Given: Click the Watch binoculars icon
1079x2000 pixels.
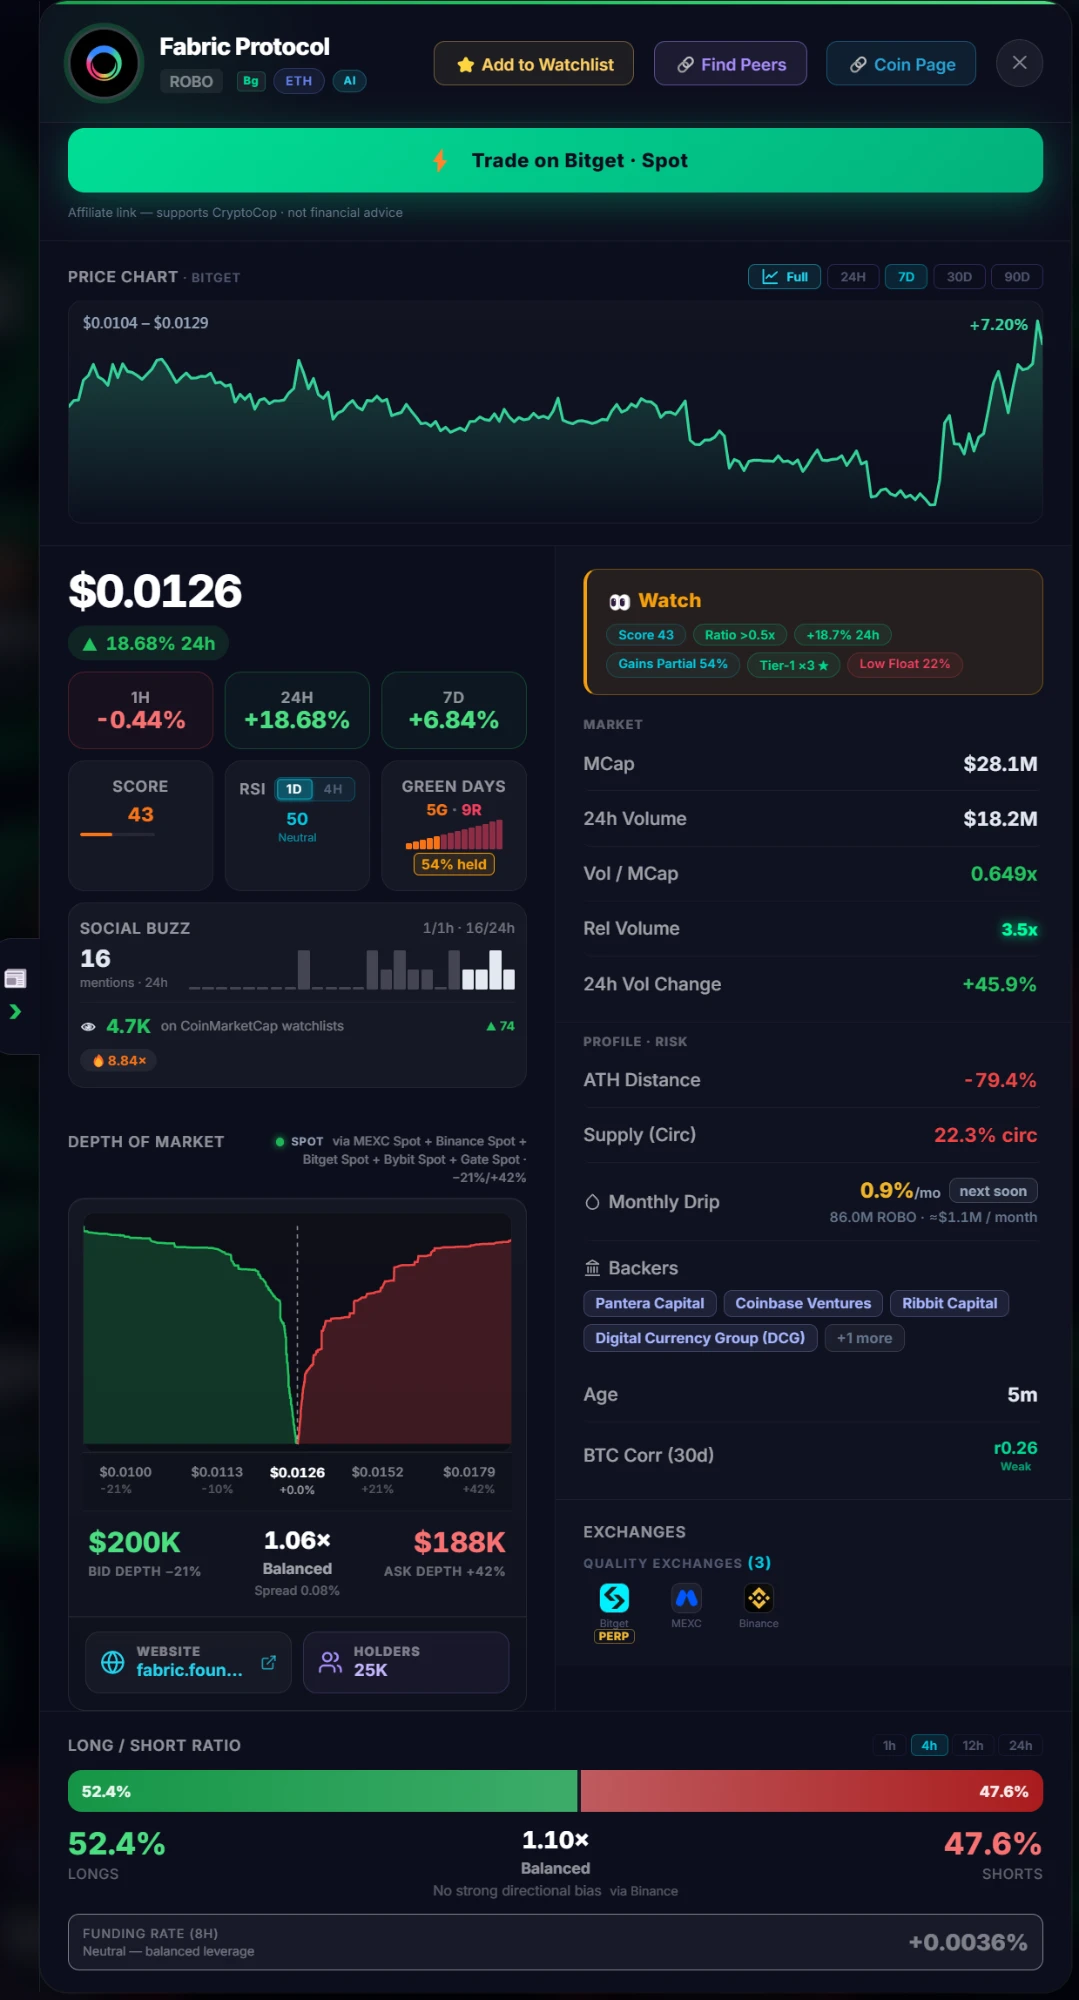Looking at the screenshot, I should point(619,601).
